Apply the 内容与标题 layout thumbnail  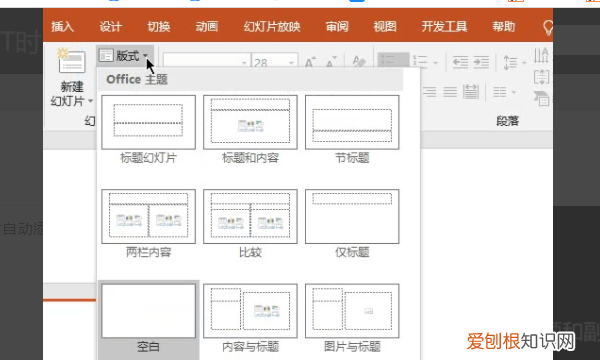[x=250, y=311]
